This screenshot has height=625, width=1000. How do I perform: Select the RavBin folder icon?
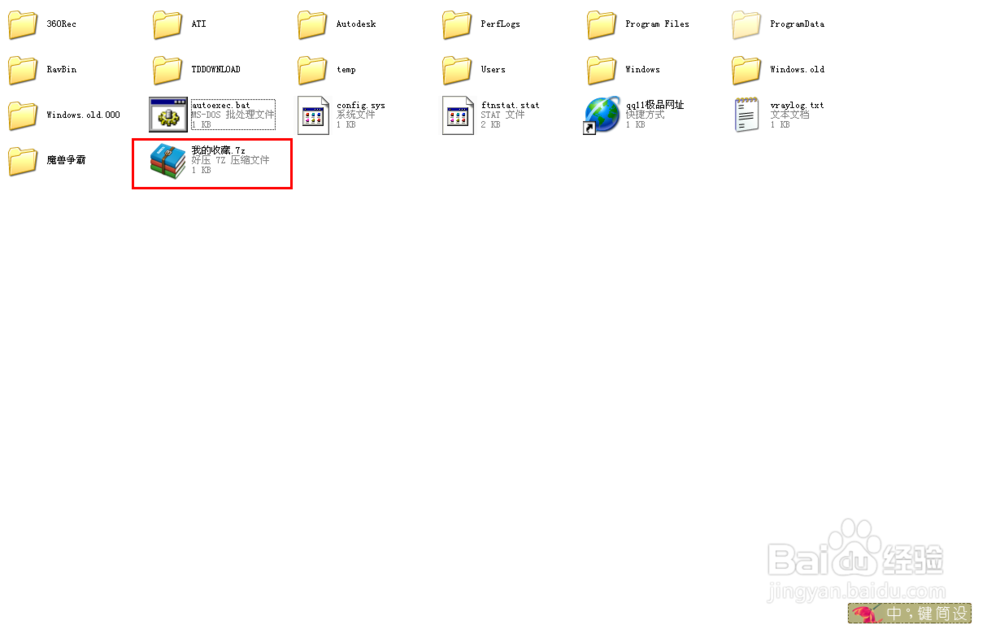pos(23,70)
